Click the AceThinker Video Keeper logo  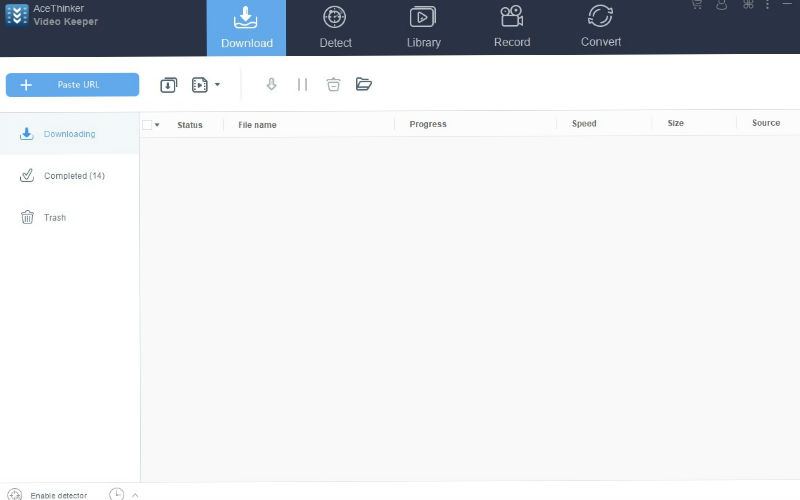point(17,15)
